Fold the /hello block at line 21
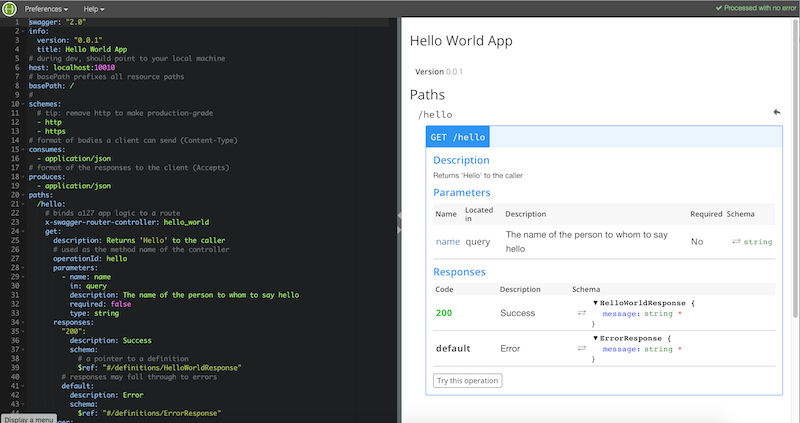The width and height of the screenshot is (800, 423). (23, 204)
